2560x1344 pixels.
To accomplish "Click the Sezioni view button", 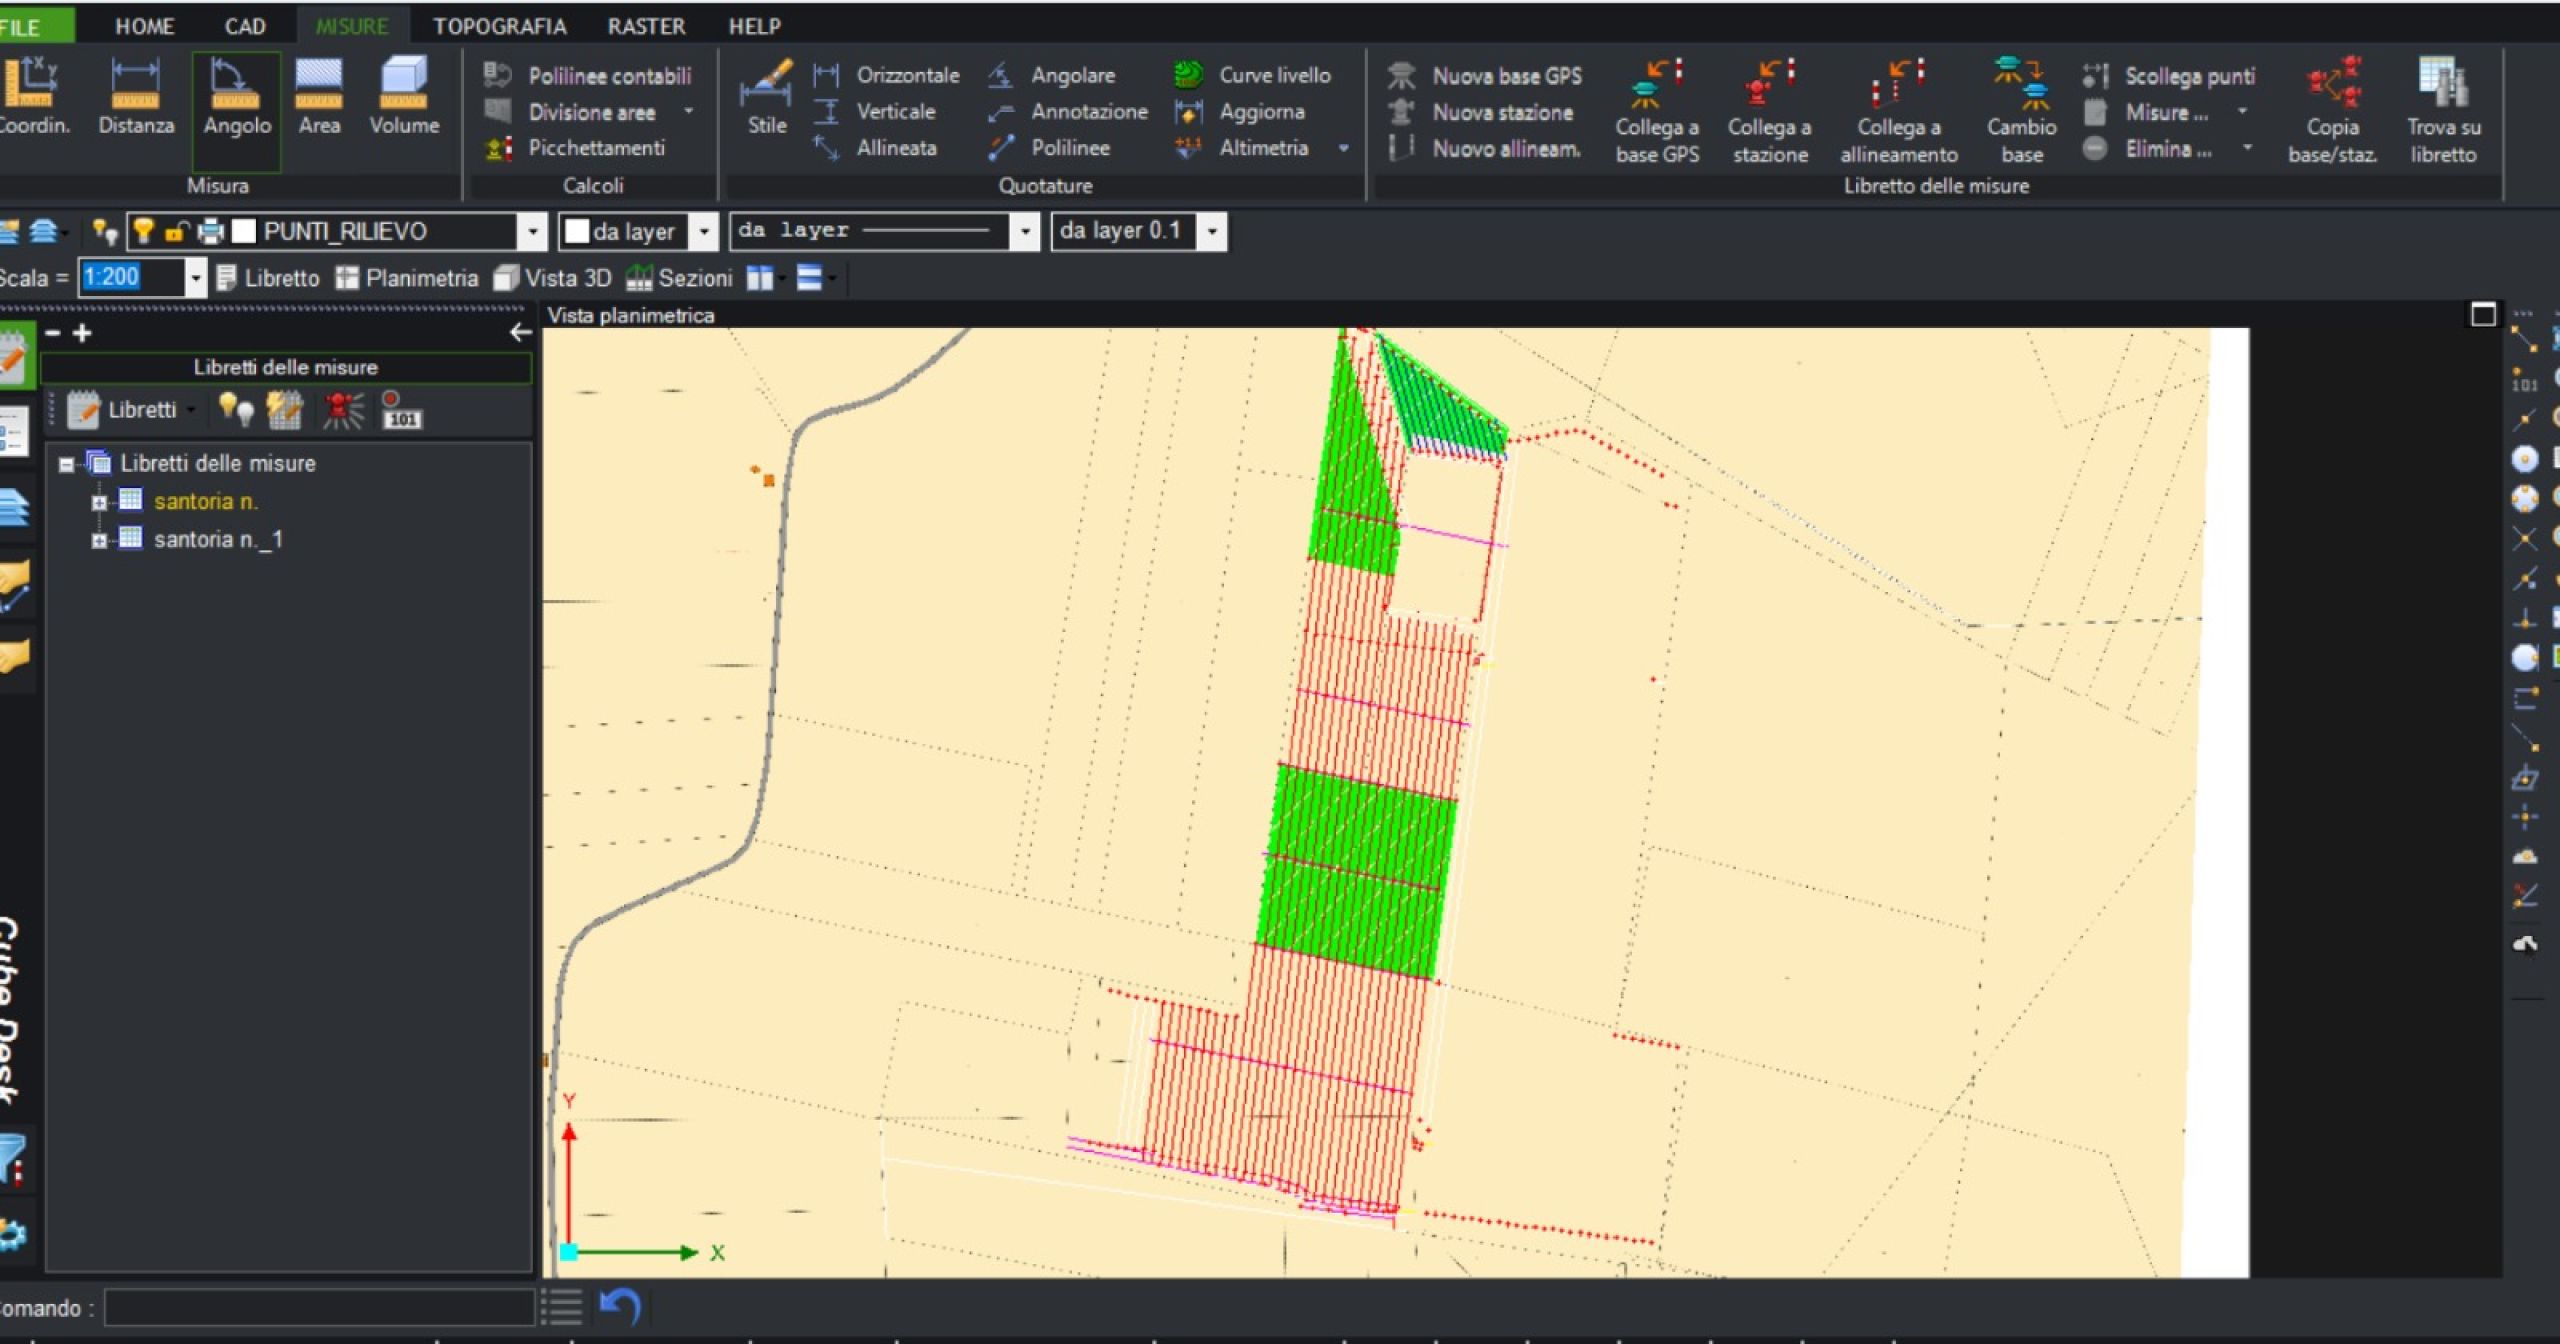I will (679, 278).
